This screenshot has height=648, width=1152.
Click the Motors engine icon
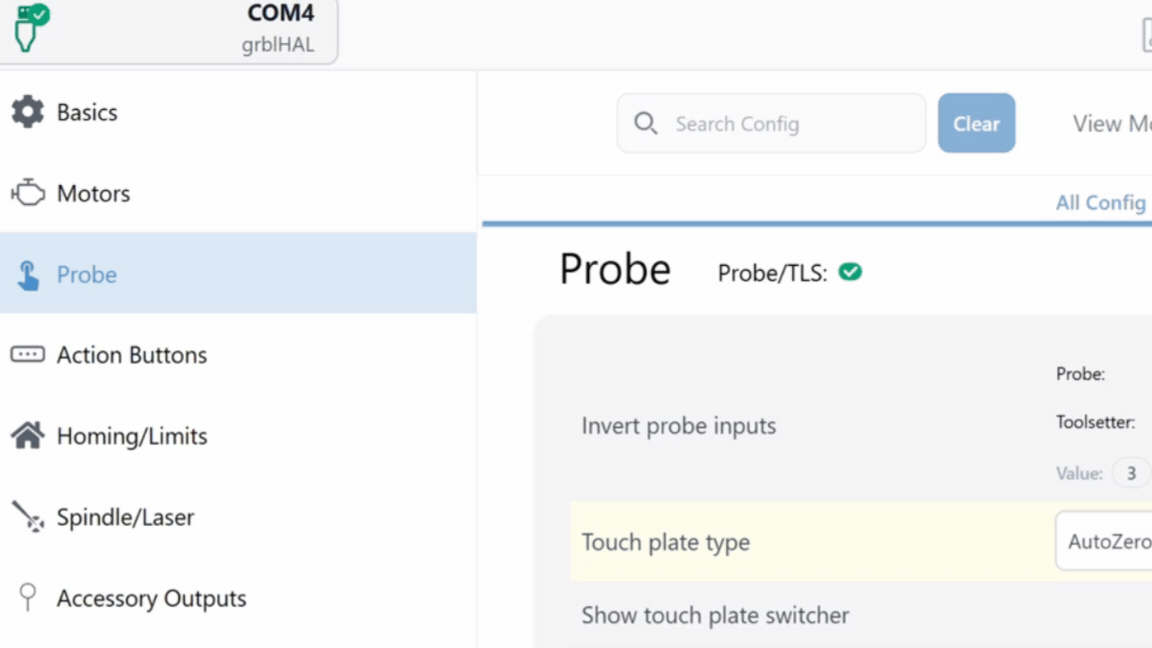pyautogui.click(x=28, y=192)
